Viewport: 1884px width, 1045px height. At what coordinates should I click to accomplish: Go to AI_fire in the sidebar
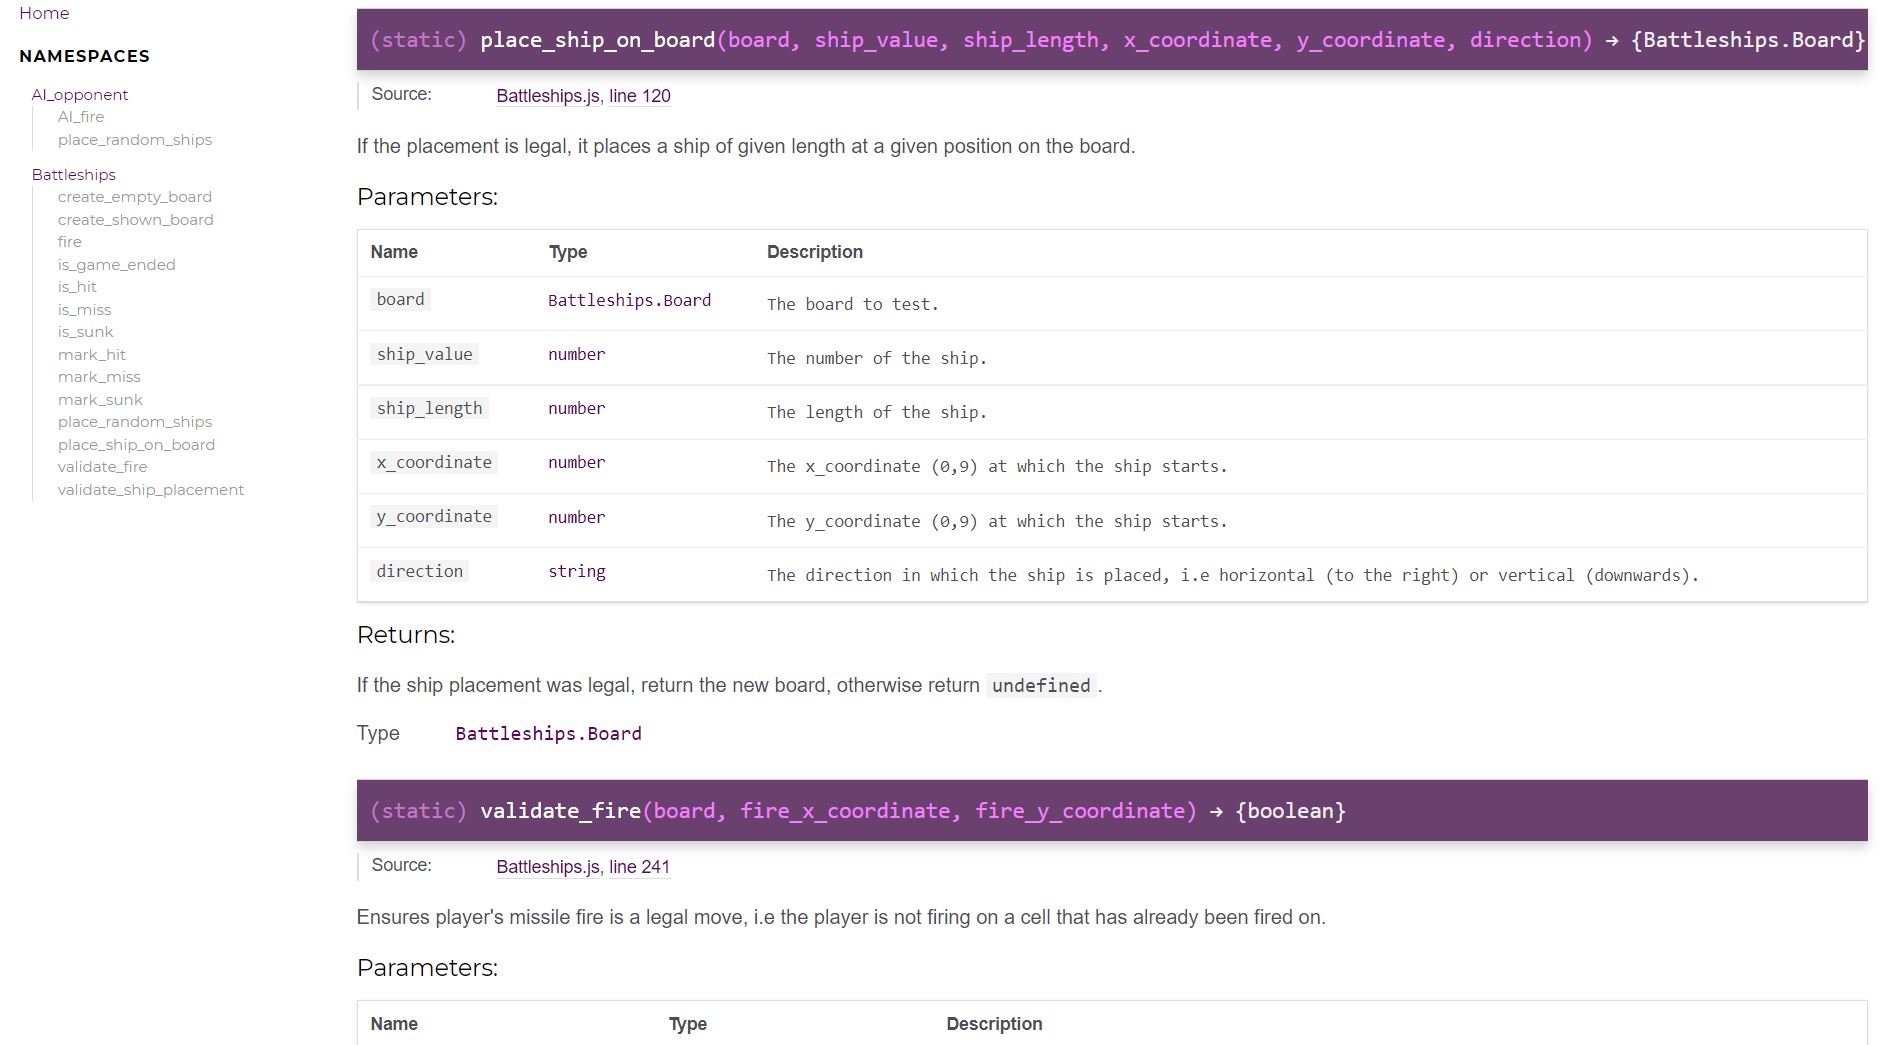coord(81,117)
